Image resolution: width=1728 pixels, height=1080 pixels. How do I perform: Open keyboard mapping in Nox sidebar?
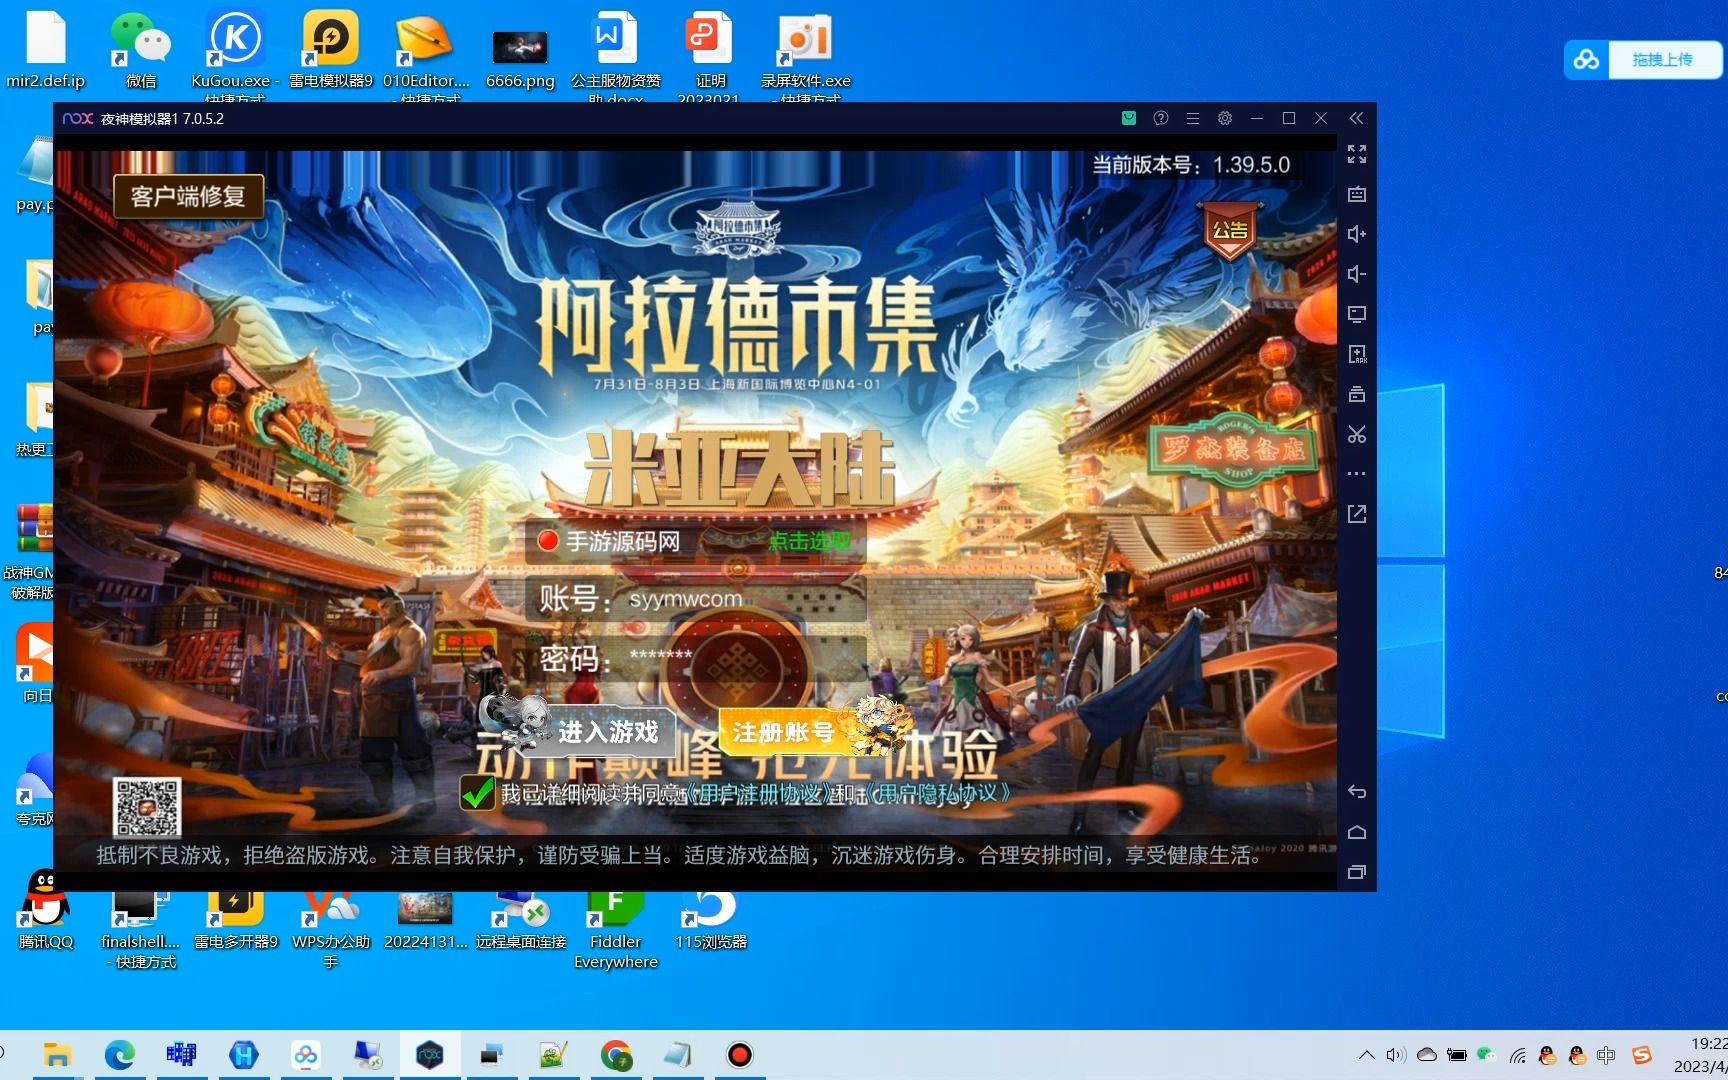[1356, 194]
